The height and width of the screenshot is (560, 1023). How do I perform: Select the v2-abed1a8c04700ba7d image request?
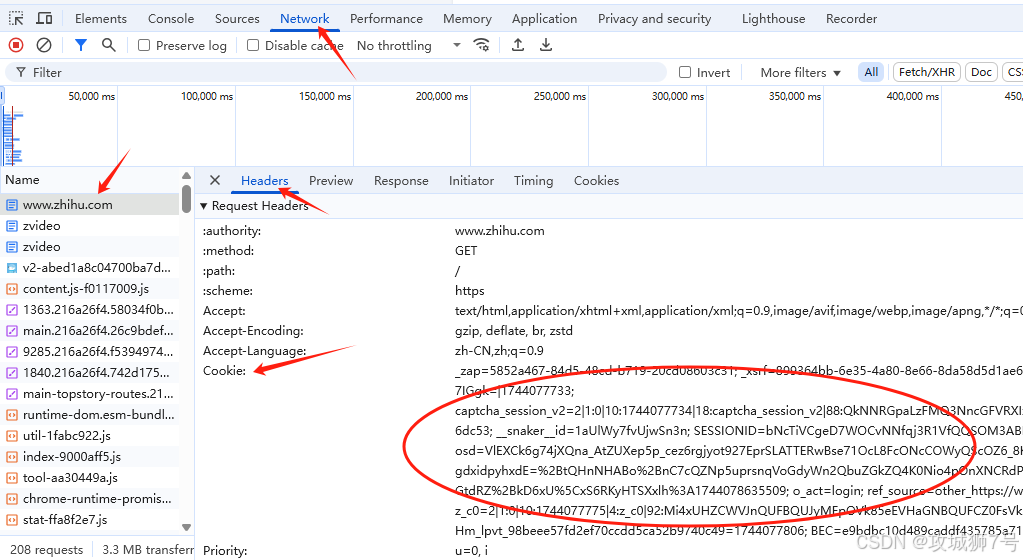point(89,268)
